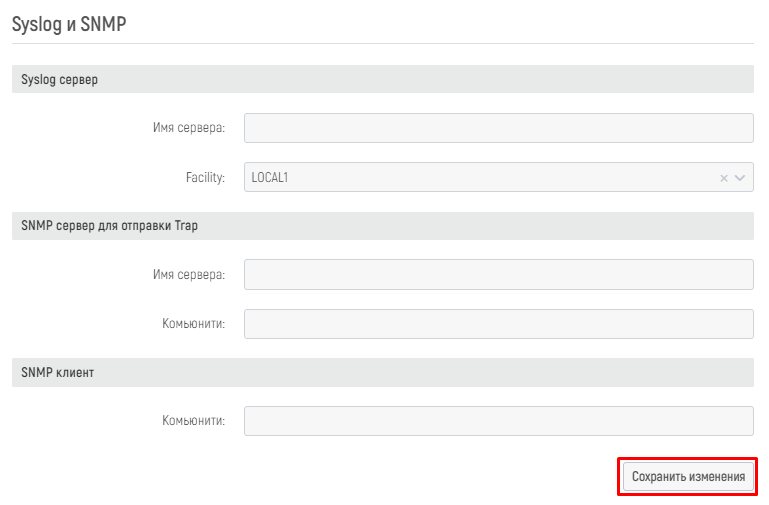Clear the Facility selection with the x icon
This screenshot has width=769, height=505.
[724, 178]
